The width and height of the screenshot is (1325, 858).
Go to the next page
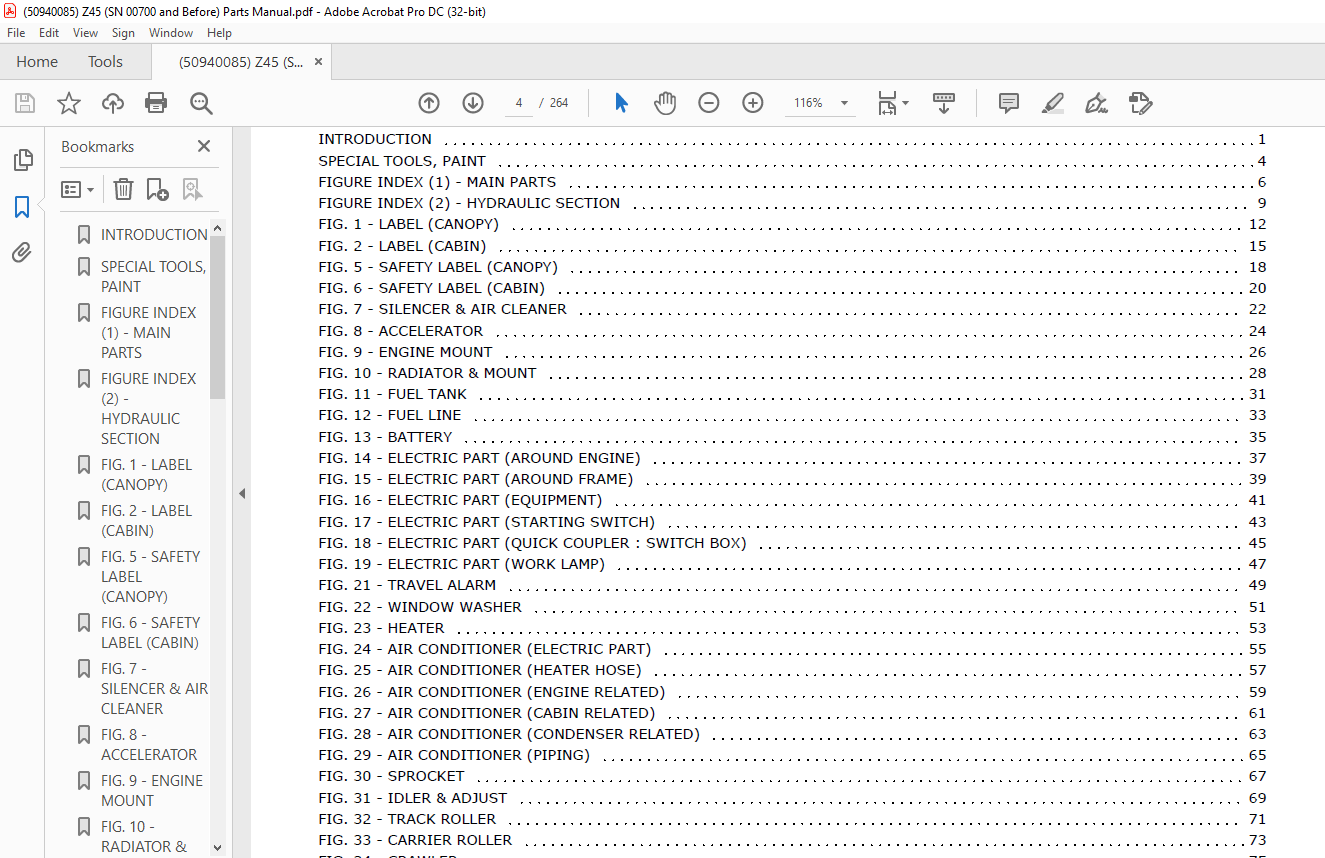point(473,103)
